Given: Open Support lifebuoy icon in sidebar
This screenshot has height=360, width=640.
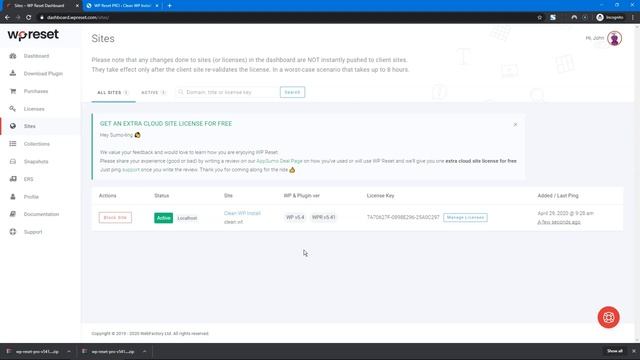Looking at the screenshot, I should pos(13,231).
